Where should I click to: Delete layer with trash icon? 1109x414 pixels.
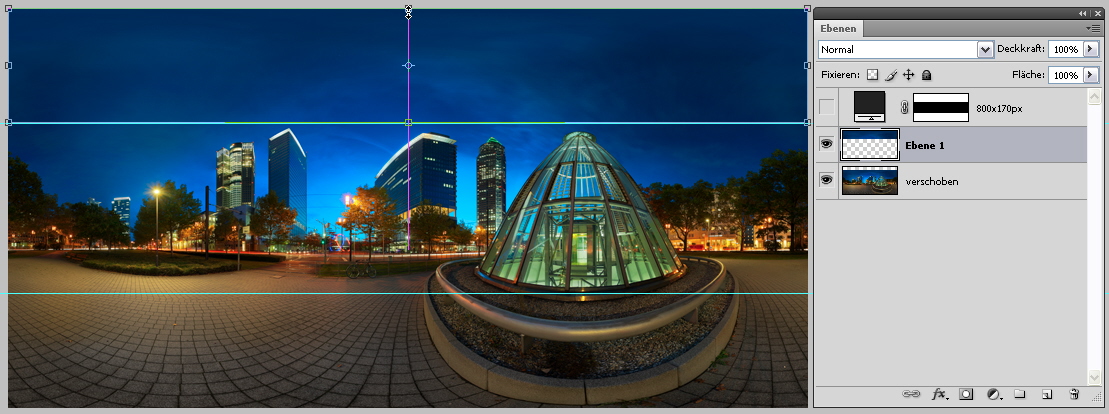[1074, 395]
